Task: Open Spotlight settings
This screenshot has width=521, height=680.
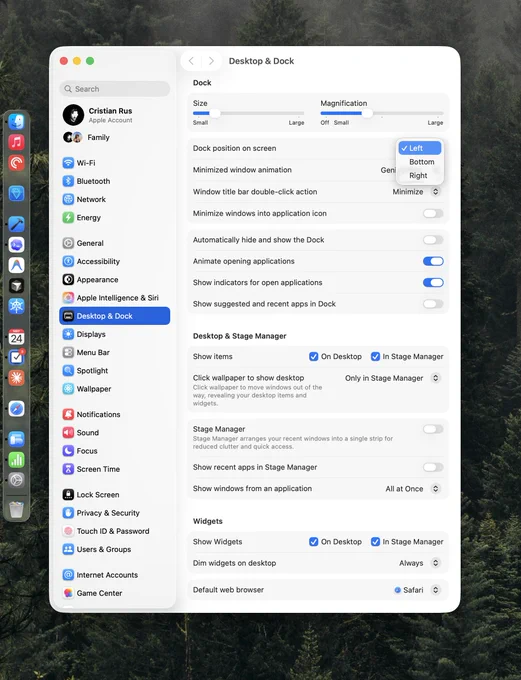Action: tap(115, 370)
